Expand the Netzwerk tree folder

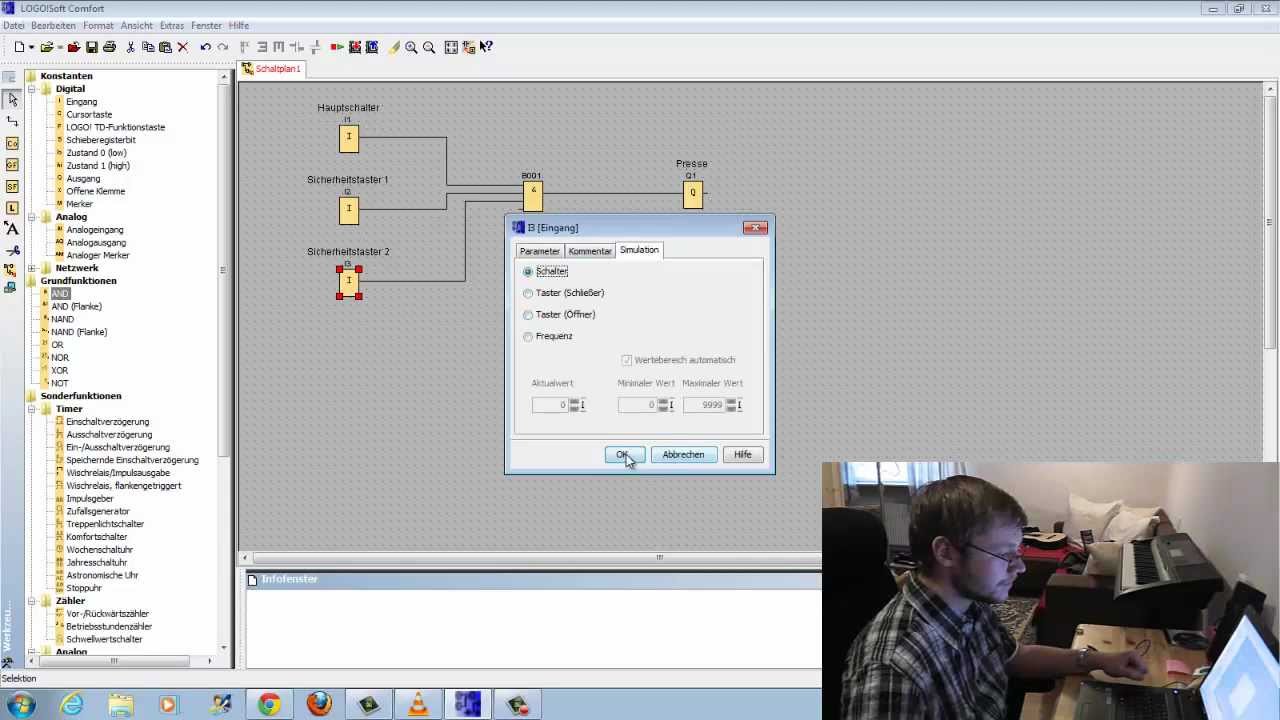pos(32,268)
